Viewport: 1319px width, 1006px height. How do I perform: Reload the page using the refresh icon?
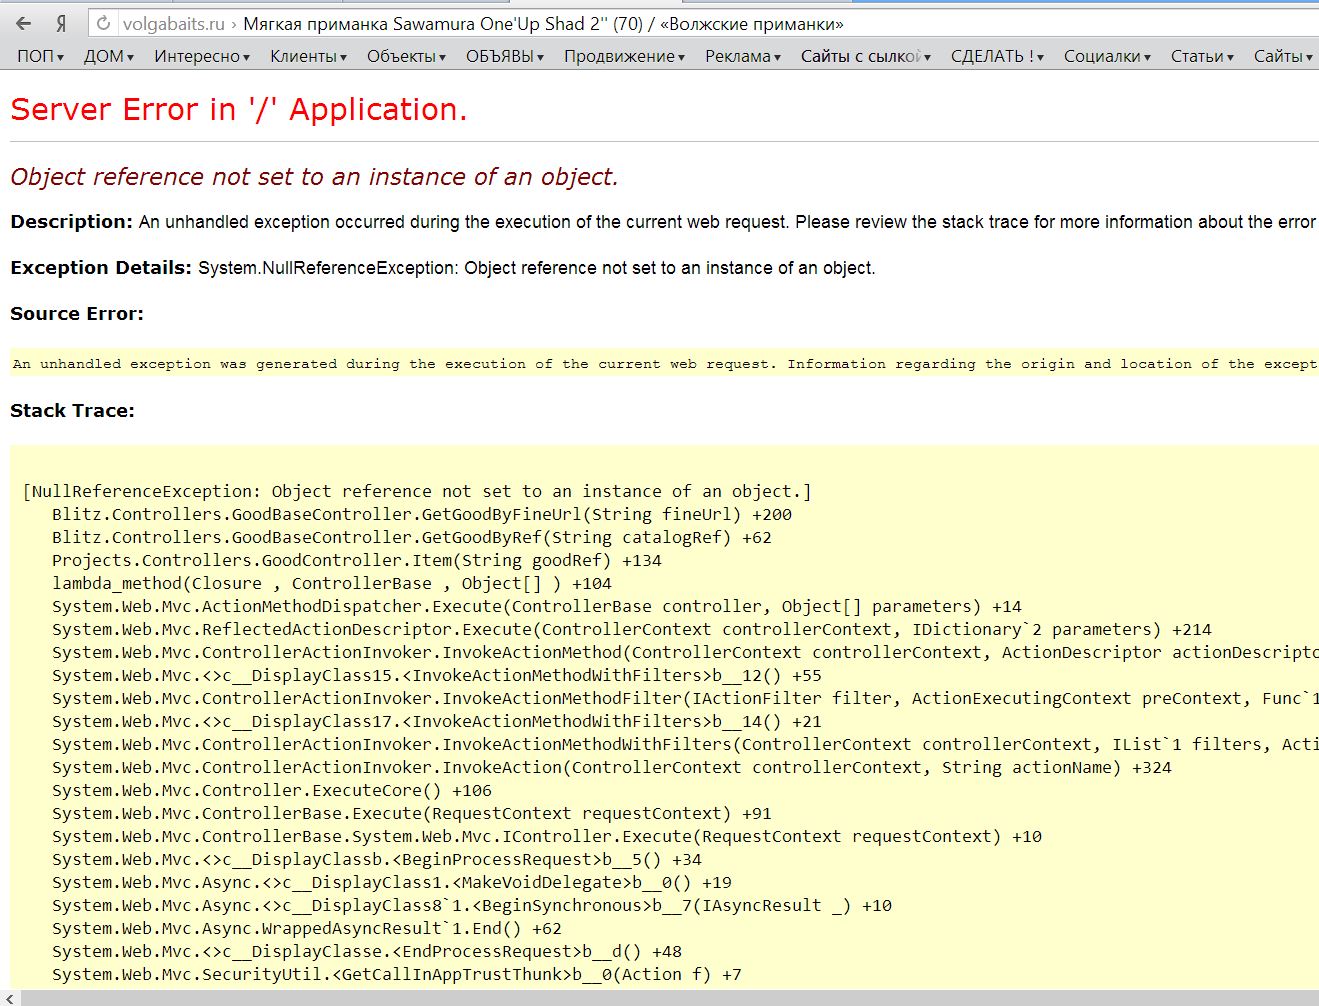103,23
